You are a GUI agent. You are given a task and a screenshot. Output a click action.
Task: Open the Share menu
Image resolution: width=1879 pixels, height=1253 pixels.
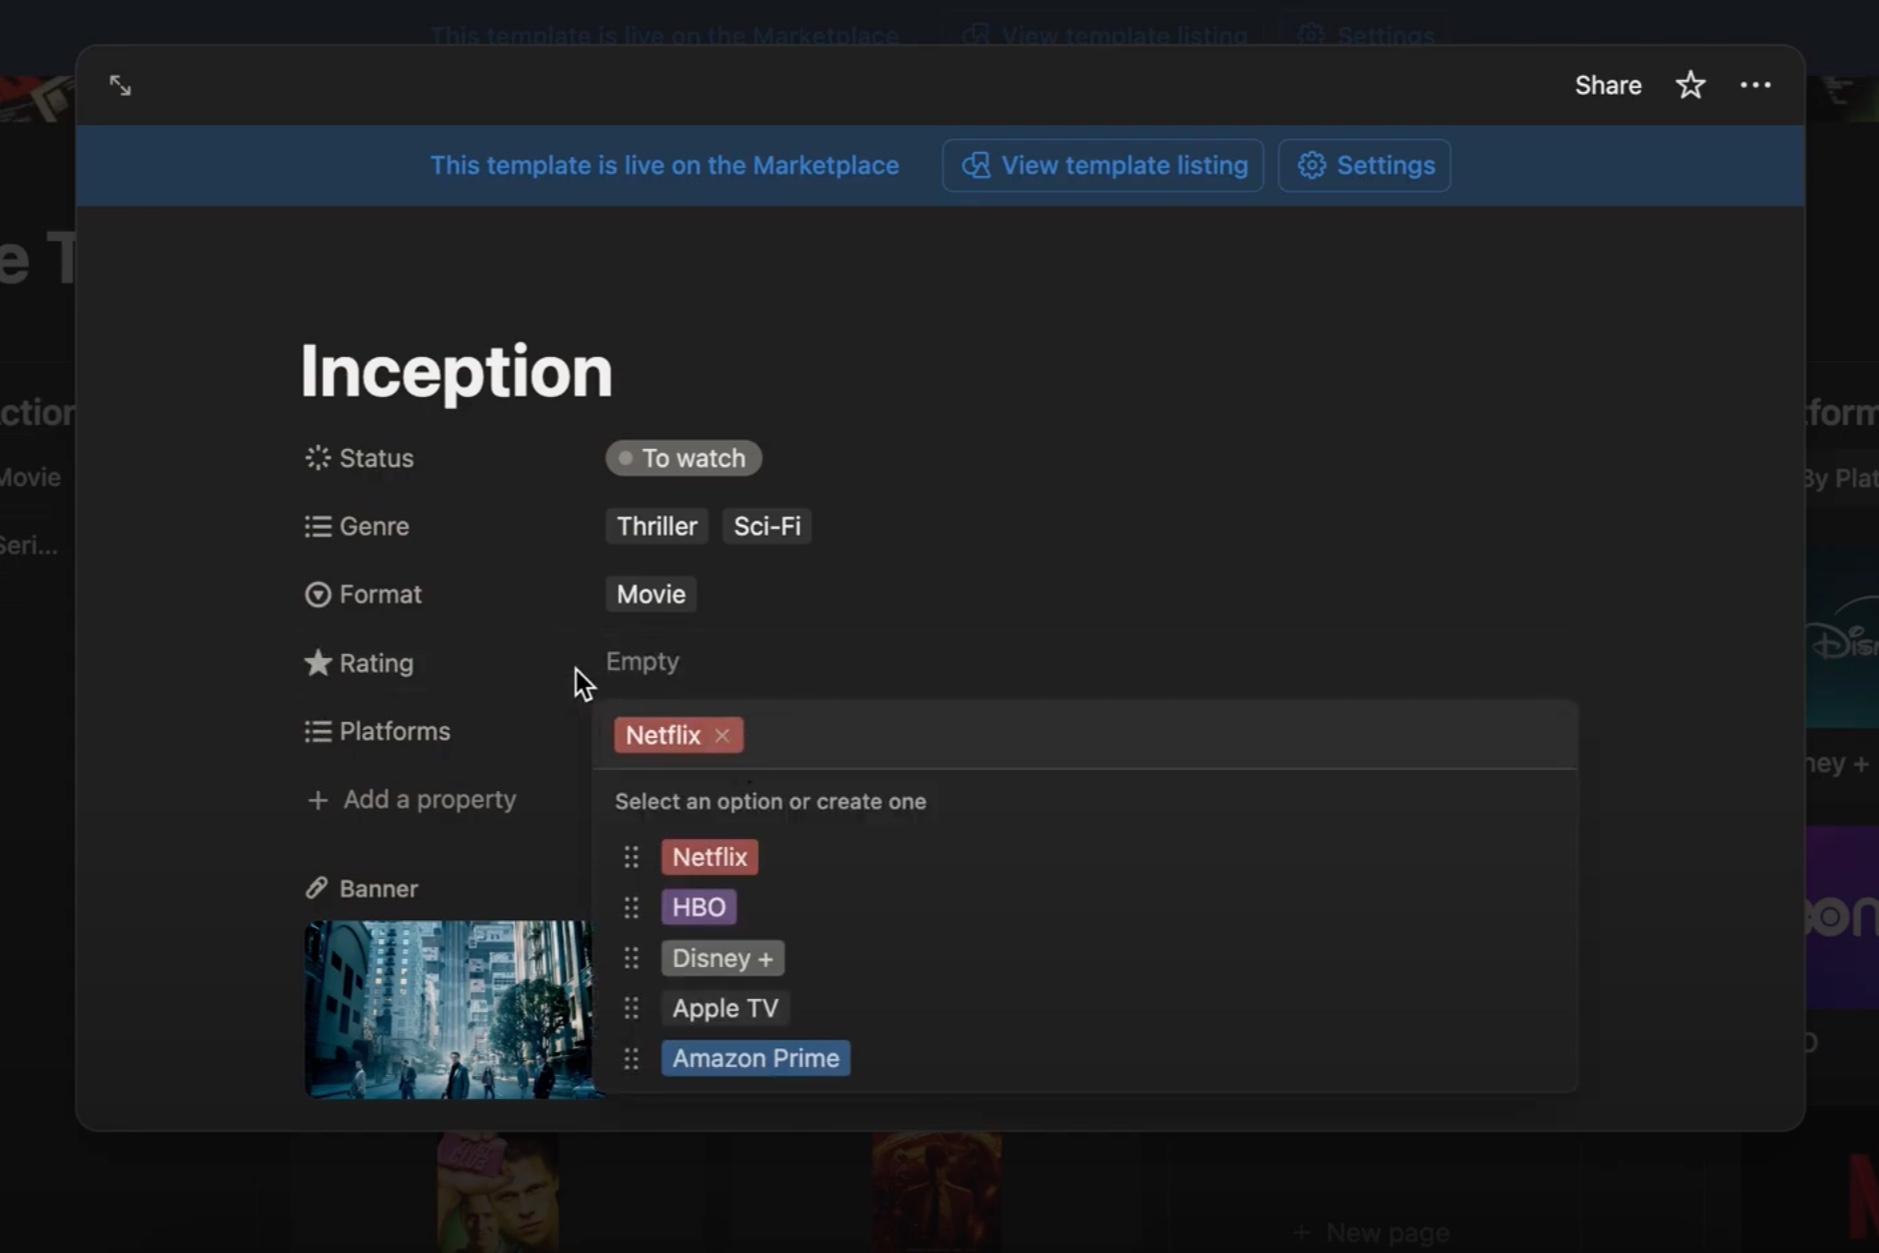(x=1607, y=86)
